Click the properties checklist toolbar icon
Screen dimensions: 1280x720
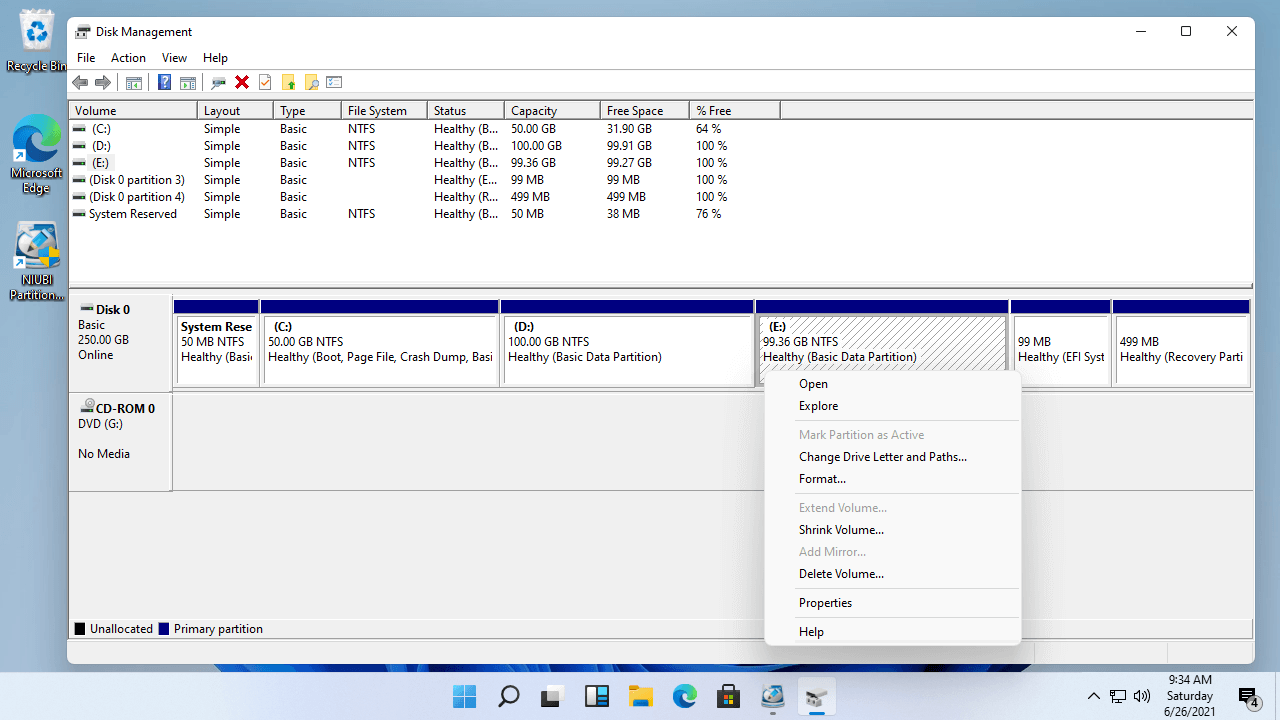click(334, 82)
